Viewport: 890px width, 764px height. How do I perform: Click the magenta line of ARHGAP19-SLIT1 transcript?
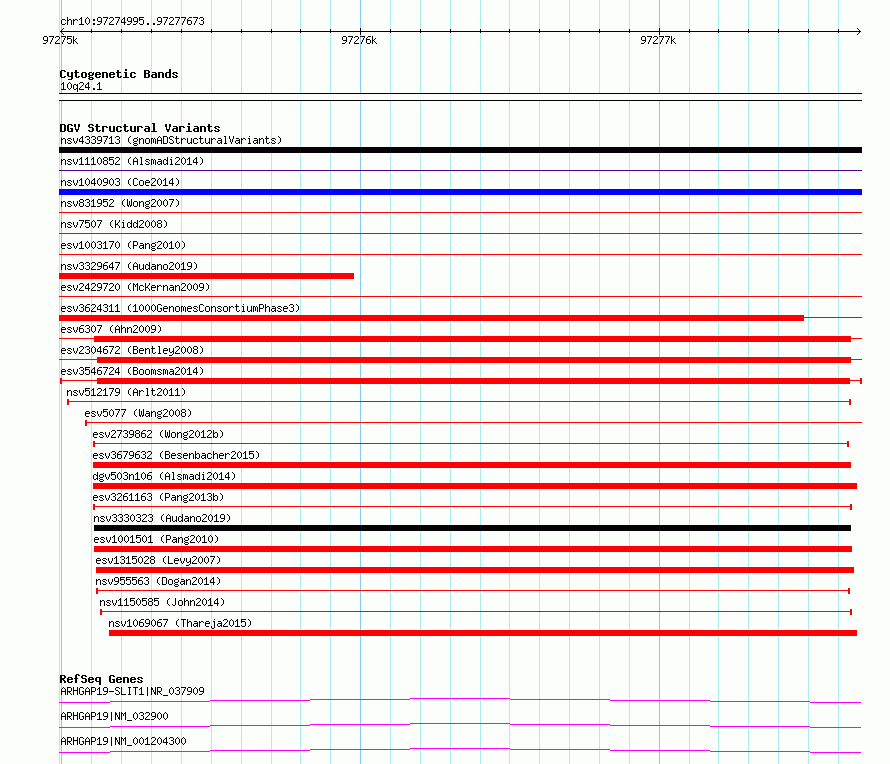coord(460,699)
